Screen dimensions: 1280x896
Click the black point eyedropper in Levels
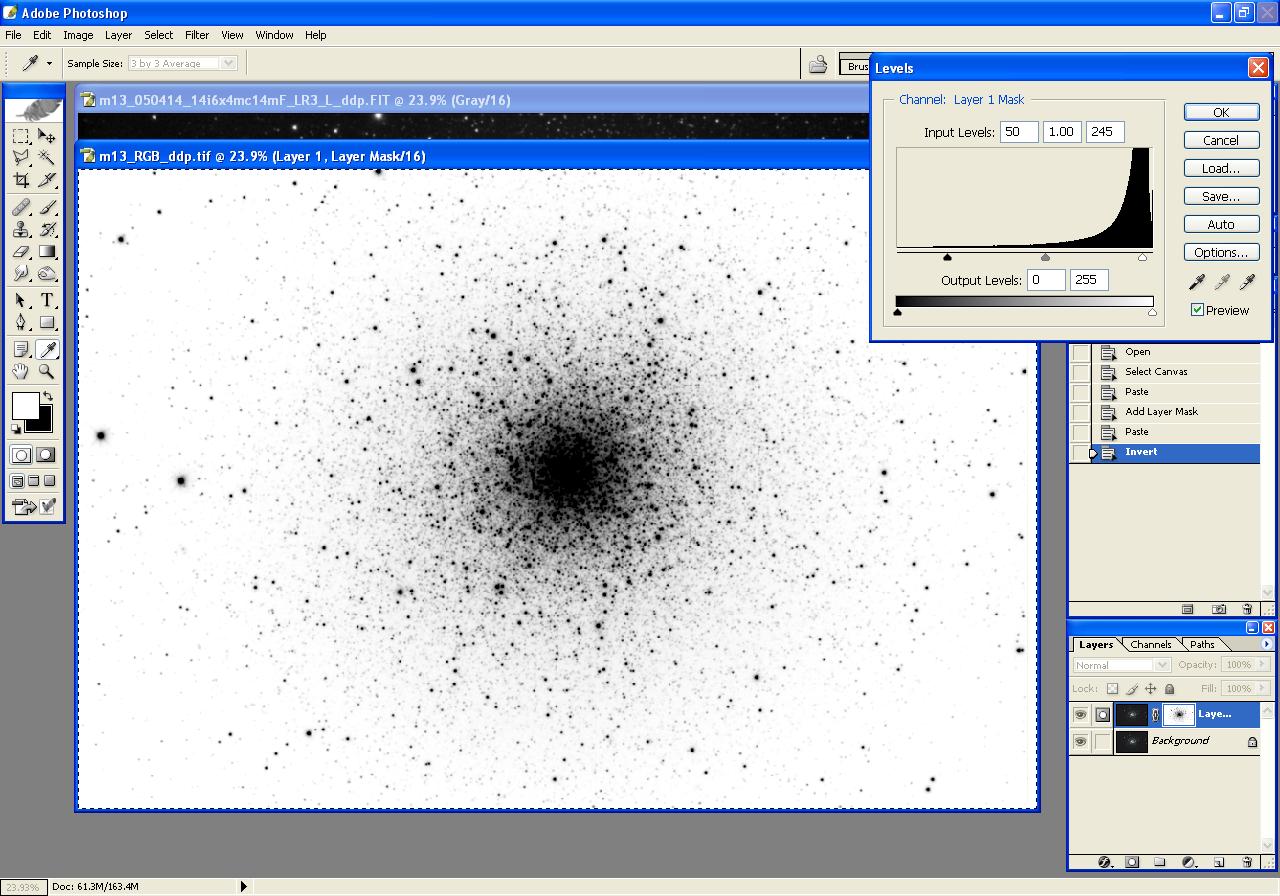point(1197,284)
